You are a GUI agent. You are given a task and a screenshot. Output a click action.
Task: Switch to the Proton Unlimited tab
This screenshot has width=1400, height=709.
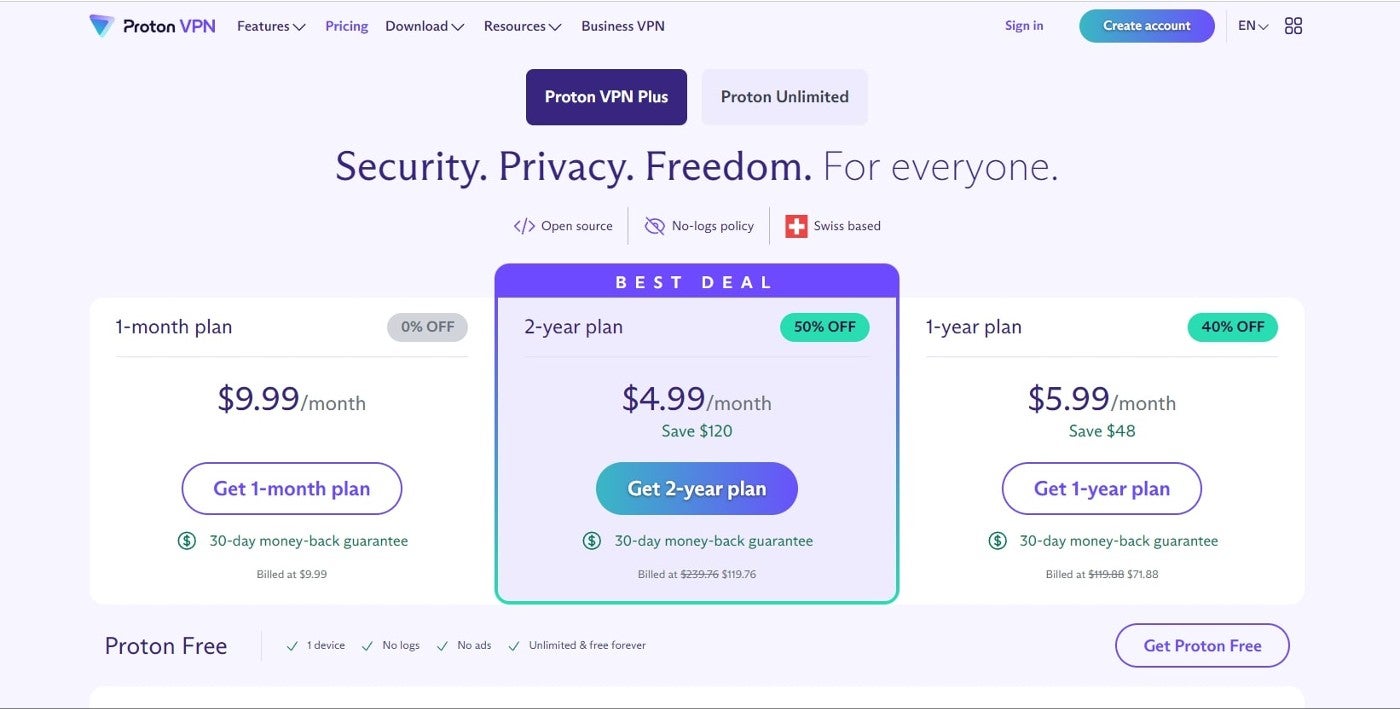click(784, 97)
